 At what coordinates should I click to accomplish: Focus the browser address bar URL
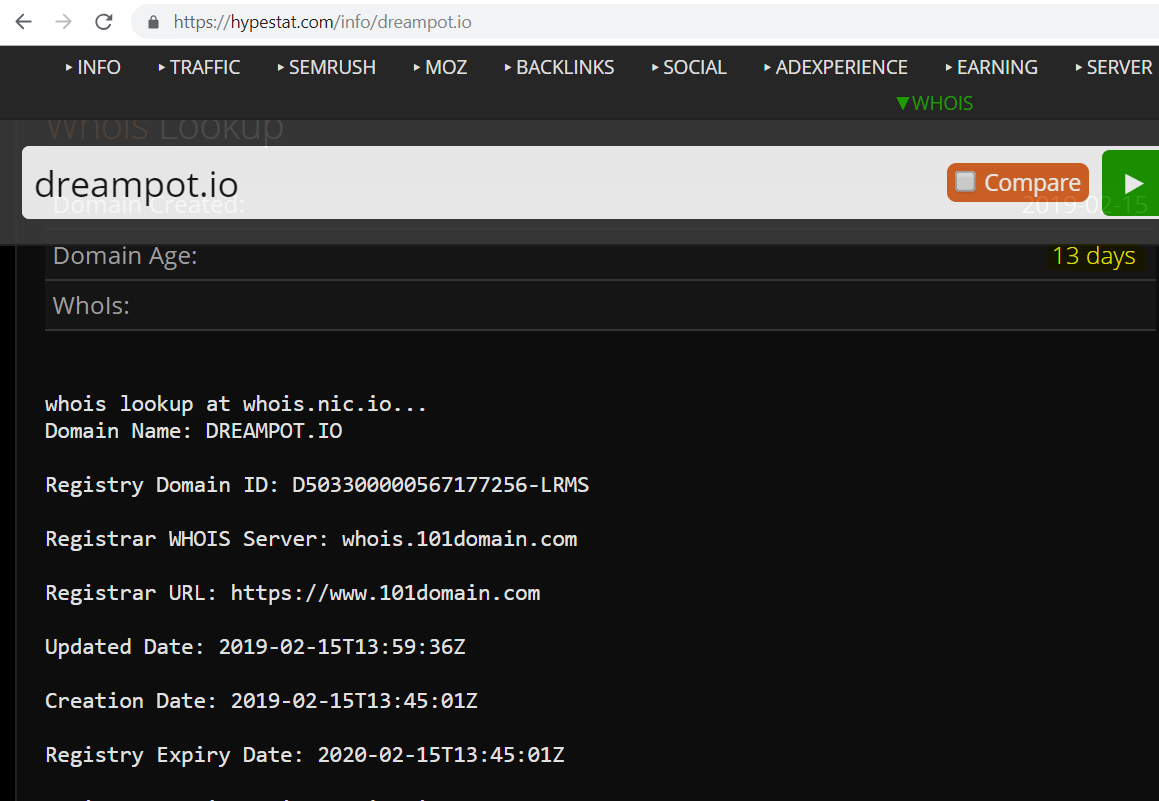tap(322, 22)
